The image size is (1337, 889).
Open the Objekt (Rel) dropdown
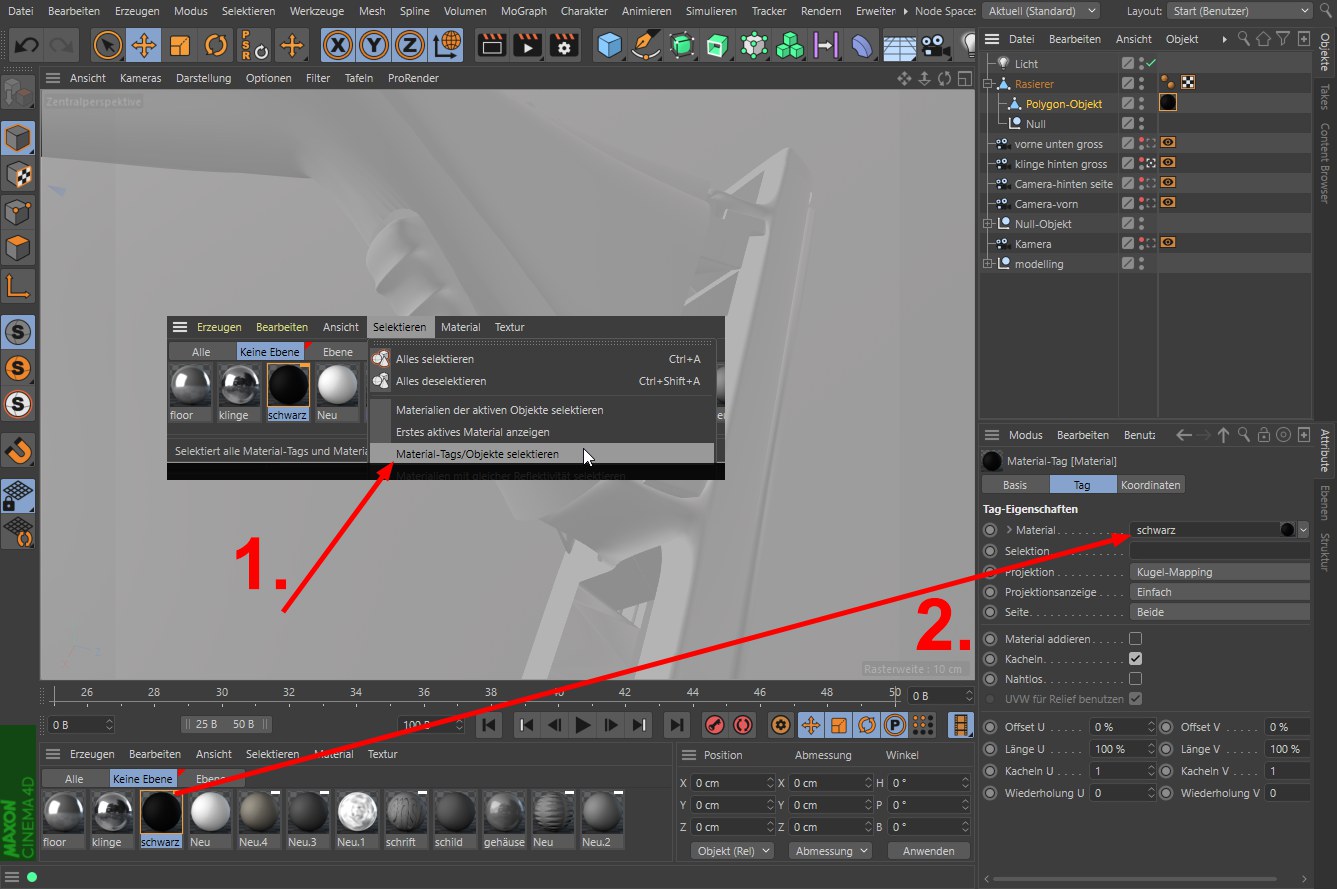pyautogui.click(x=732, y=851)
